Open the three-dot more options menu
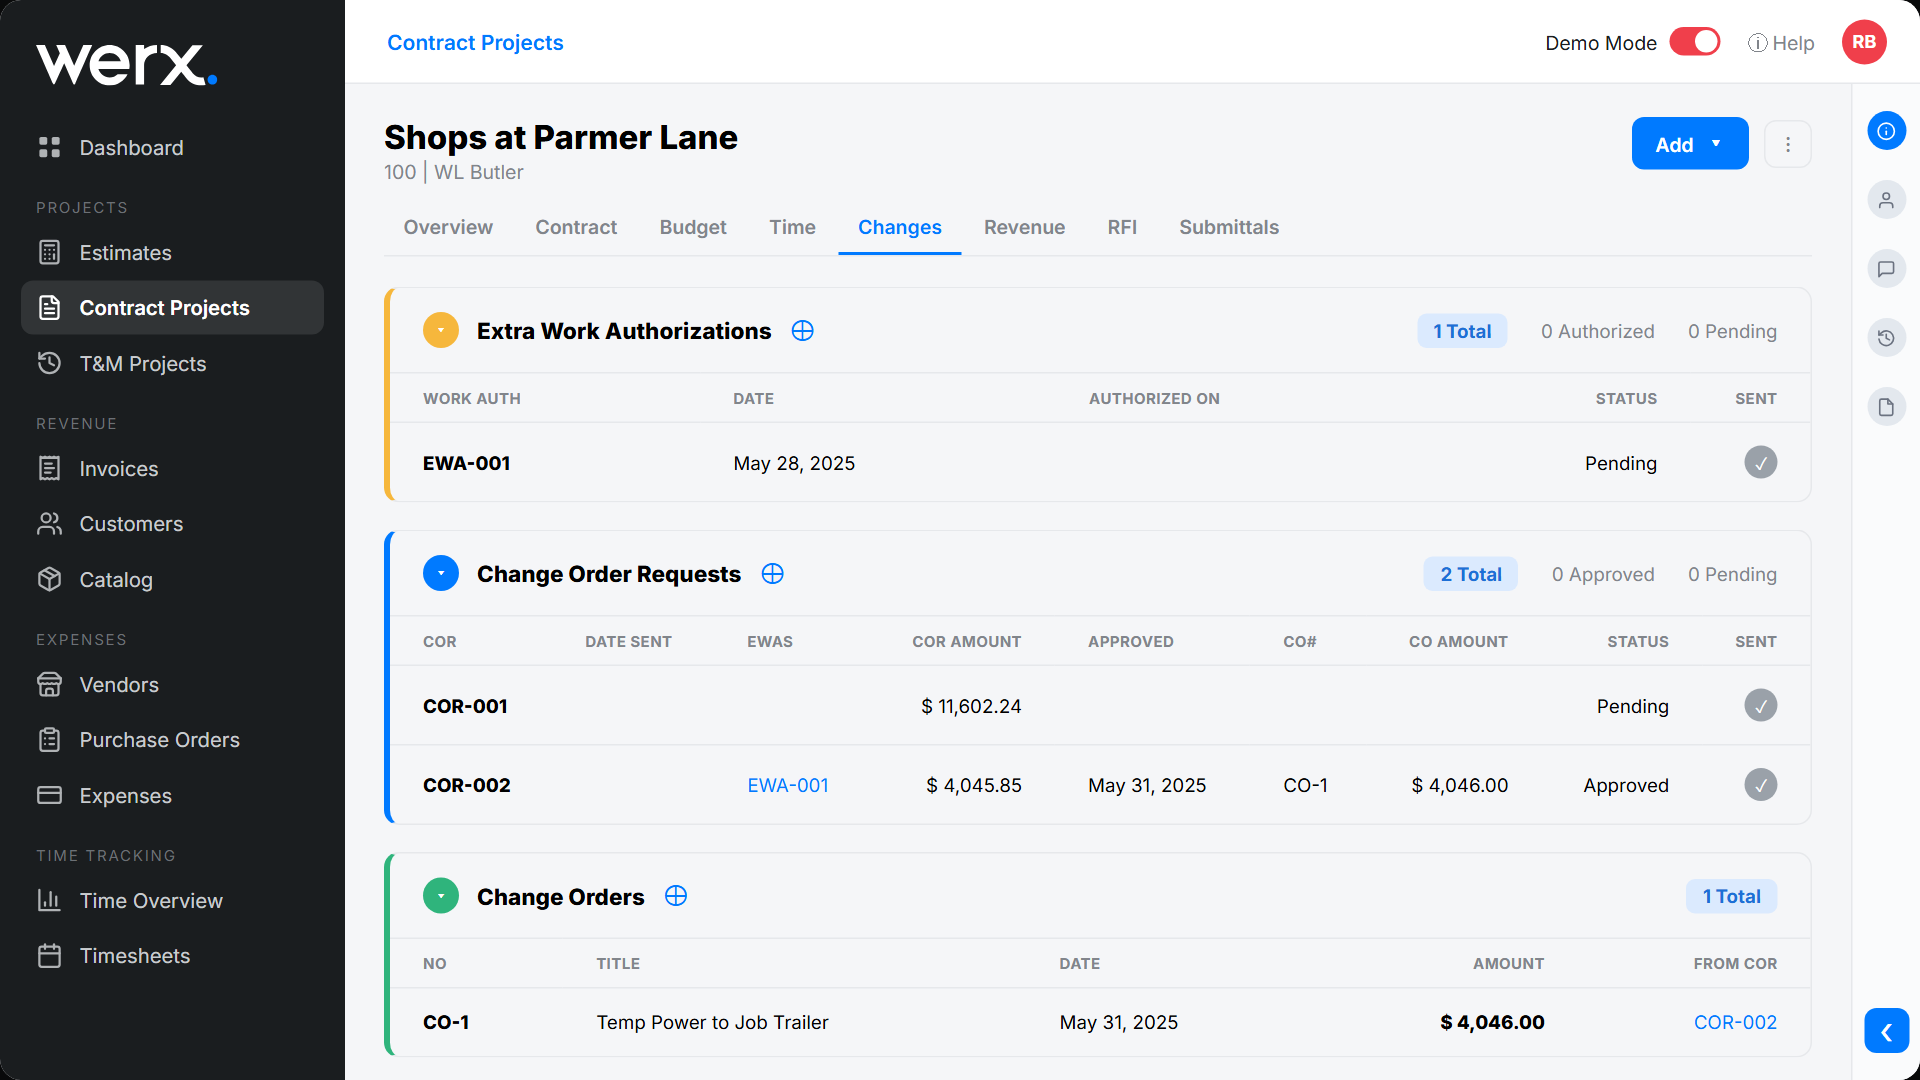The height and width of the screenshot is (1080, 1920). (1788, 144)
